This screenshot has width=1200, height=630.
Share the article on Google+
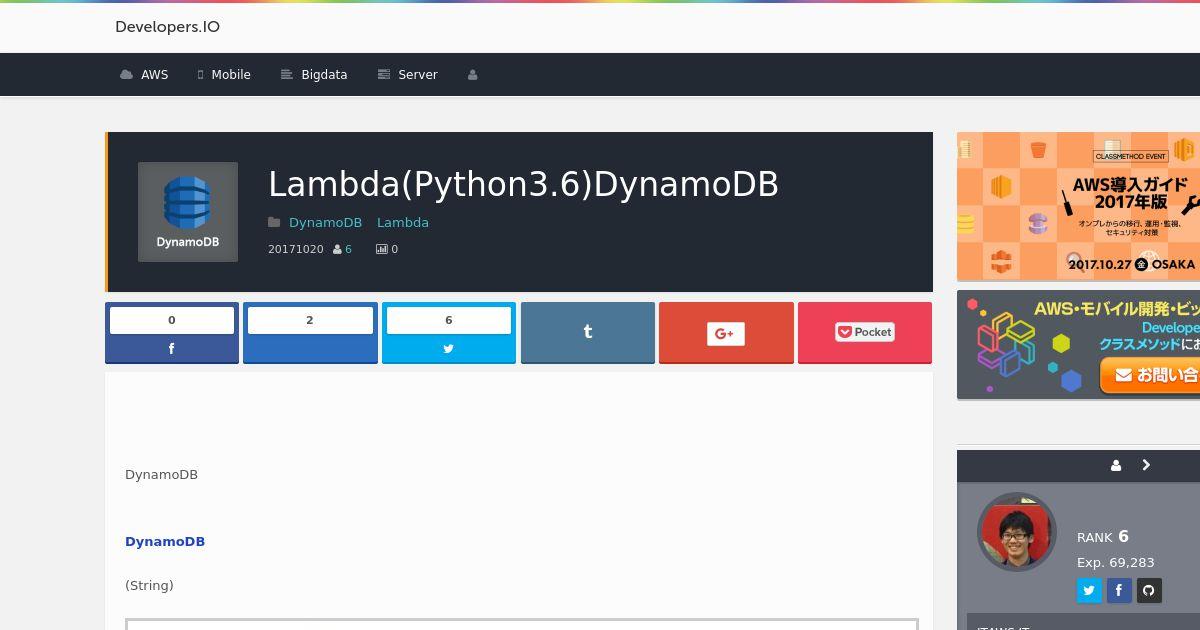(726, 333)
